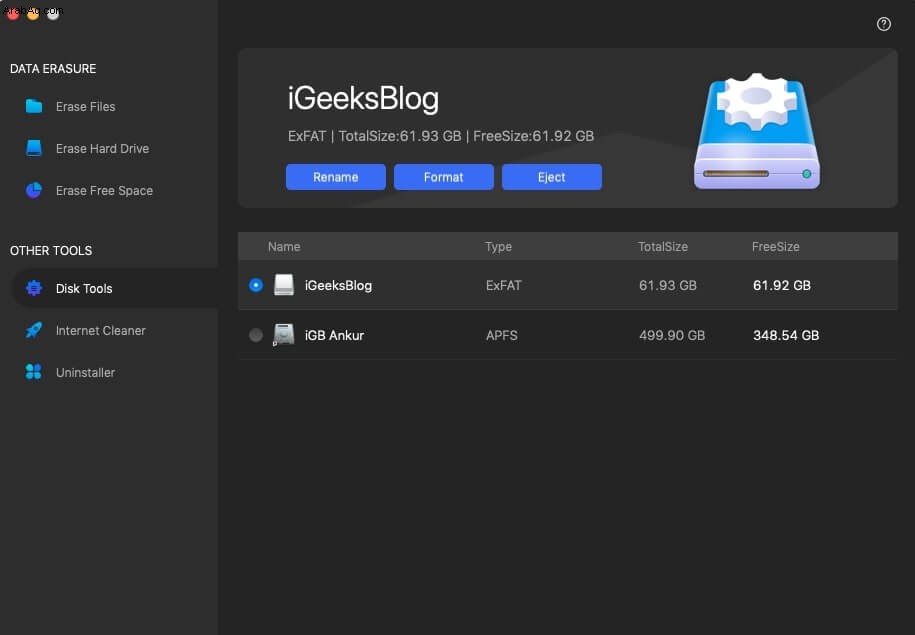Click iGeeksBlog external drive icon in list
Viewport: 915px width, 635px height.
pos(284,285)
